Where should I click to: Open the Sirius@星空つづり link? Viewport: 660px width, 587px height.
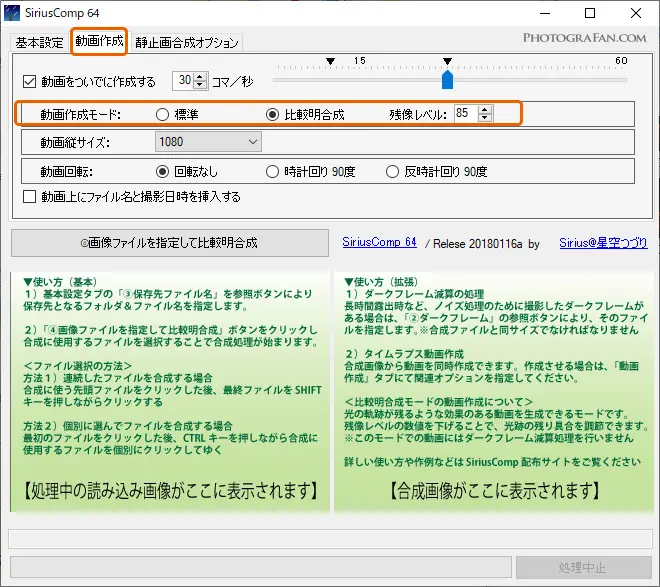tap(603, 243)
